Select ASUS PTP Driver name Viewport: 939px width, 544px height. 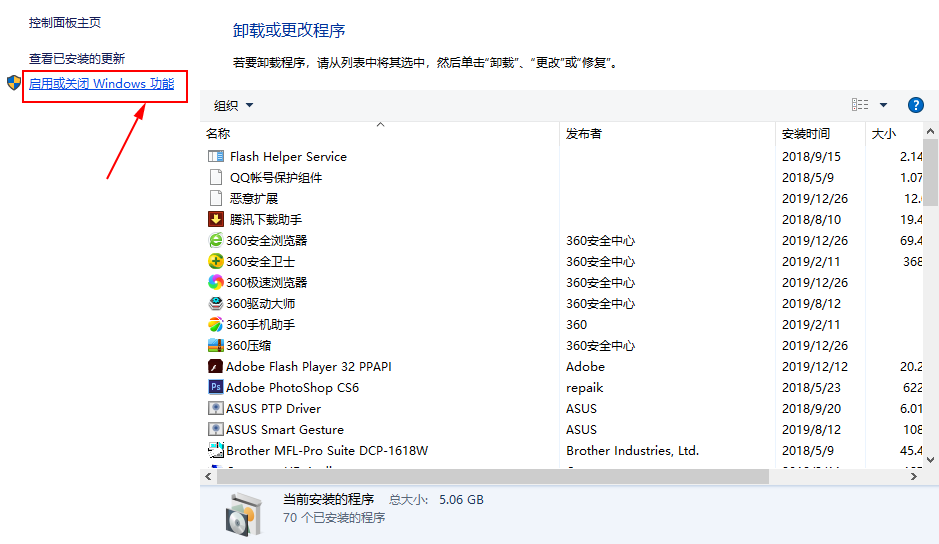click(x=273, y=409)
